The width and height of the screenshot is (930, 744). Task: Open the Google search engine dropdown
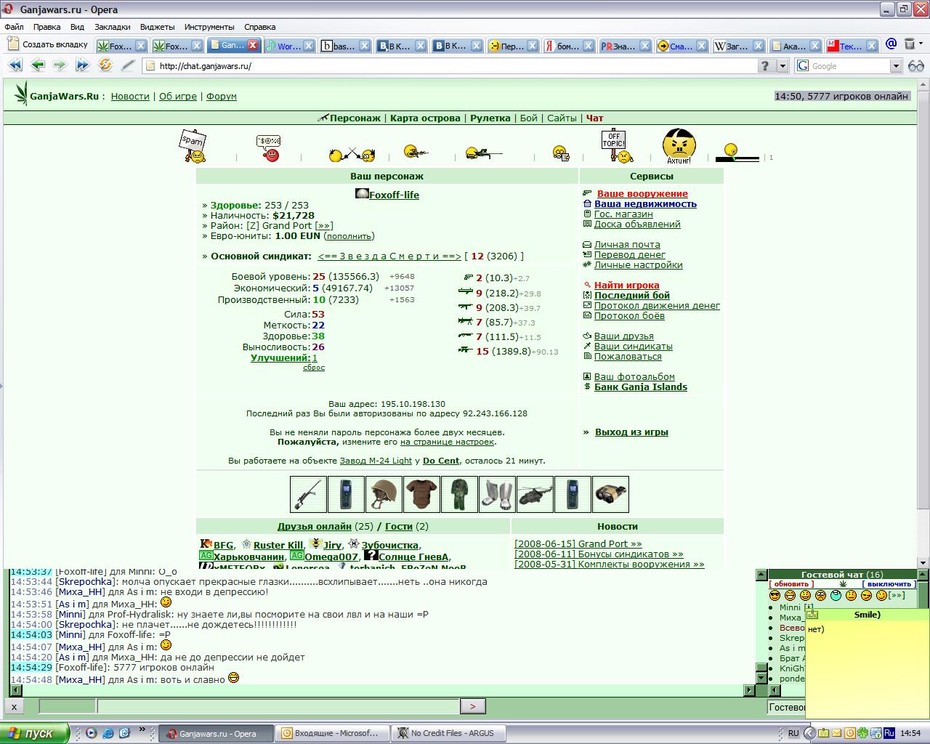click(x=896, y=66)
